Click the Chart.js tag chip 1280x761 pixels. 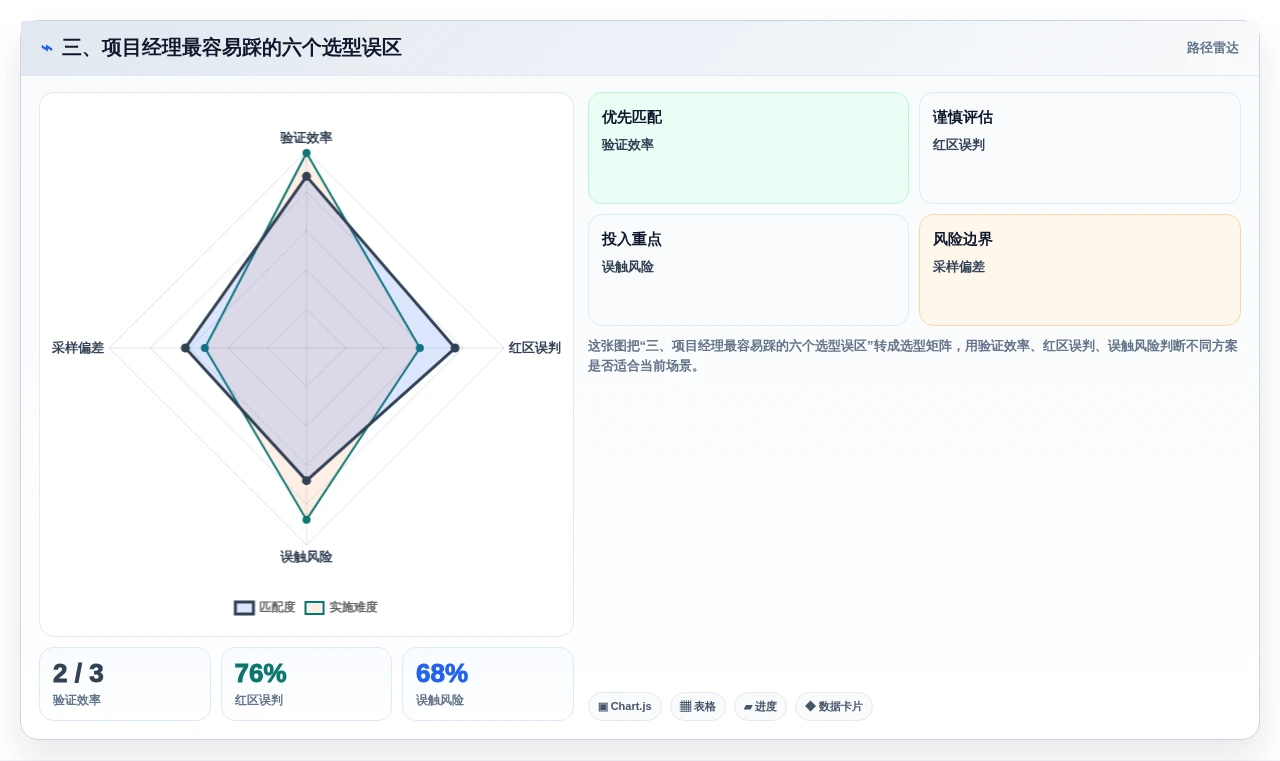click(x=625, y=706)
